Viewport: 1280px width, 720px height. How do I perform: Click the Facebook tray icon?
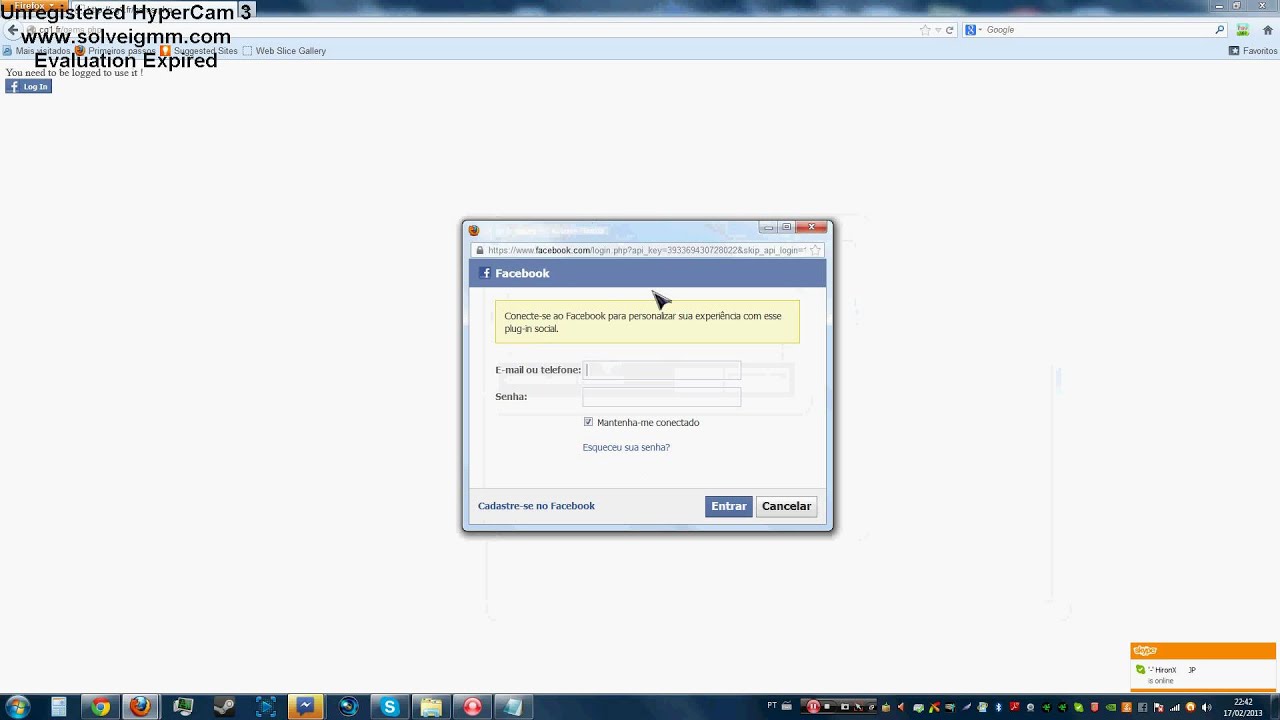click(1142, 707)
